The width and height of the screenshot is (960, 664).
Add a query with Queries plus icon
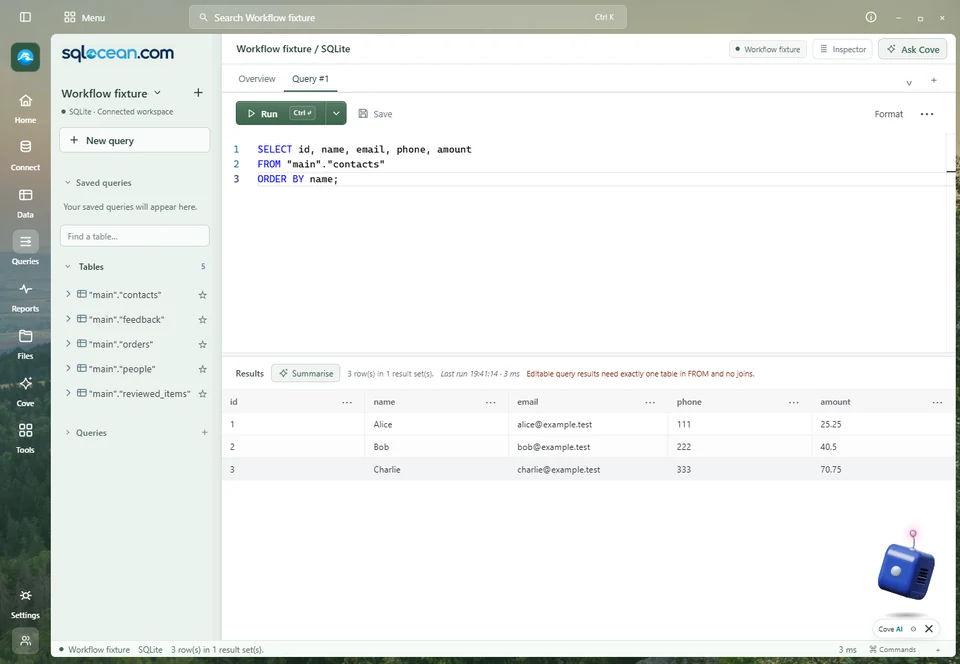click(x=204, y=433)
